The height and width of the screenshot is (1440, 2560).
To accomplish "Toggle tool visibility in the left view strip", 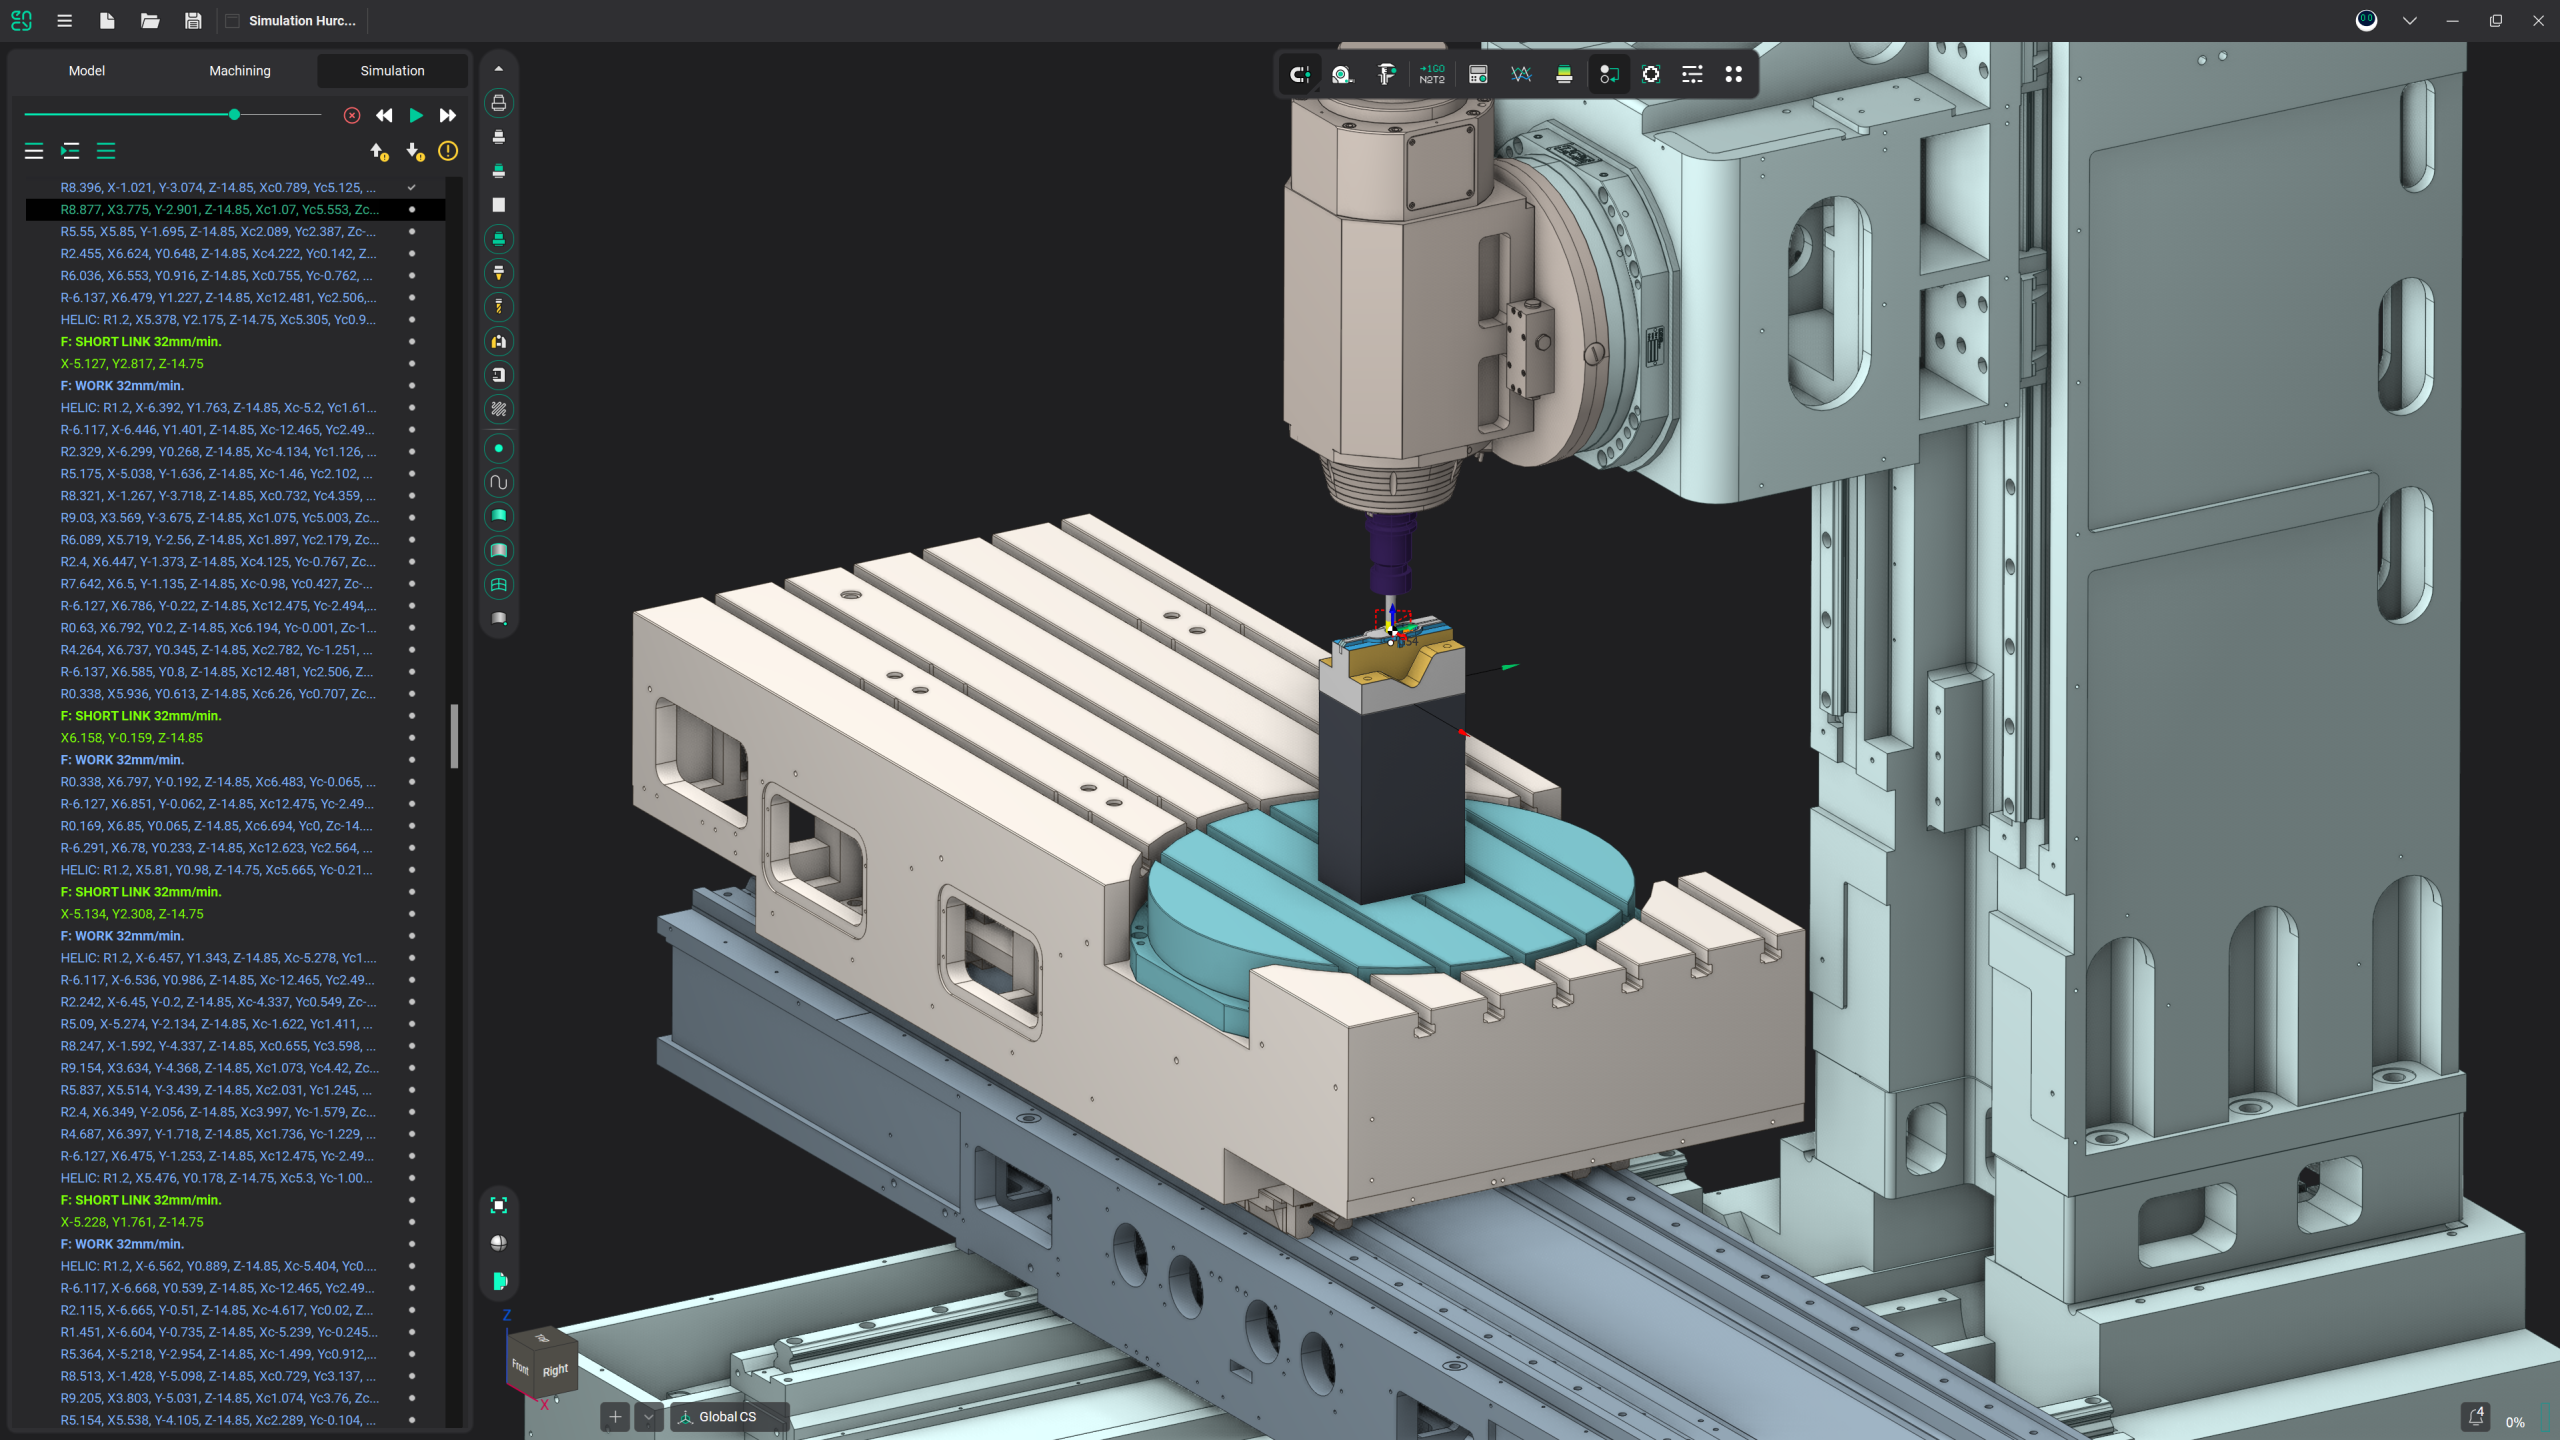I will (499, 273).
